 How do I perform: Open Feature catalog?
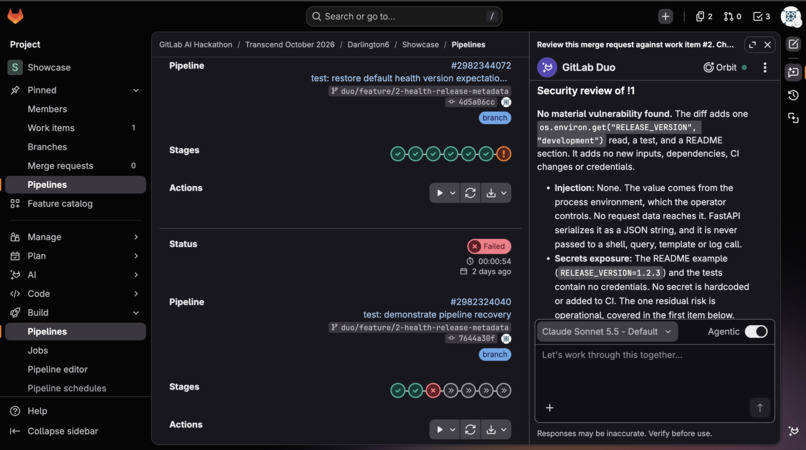click(76, 204)
